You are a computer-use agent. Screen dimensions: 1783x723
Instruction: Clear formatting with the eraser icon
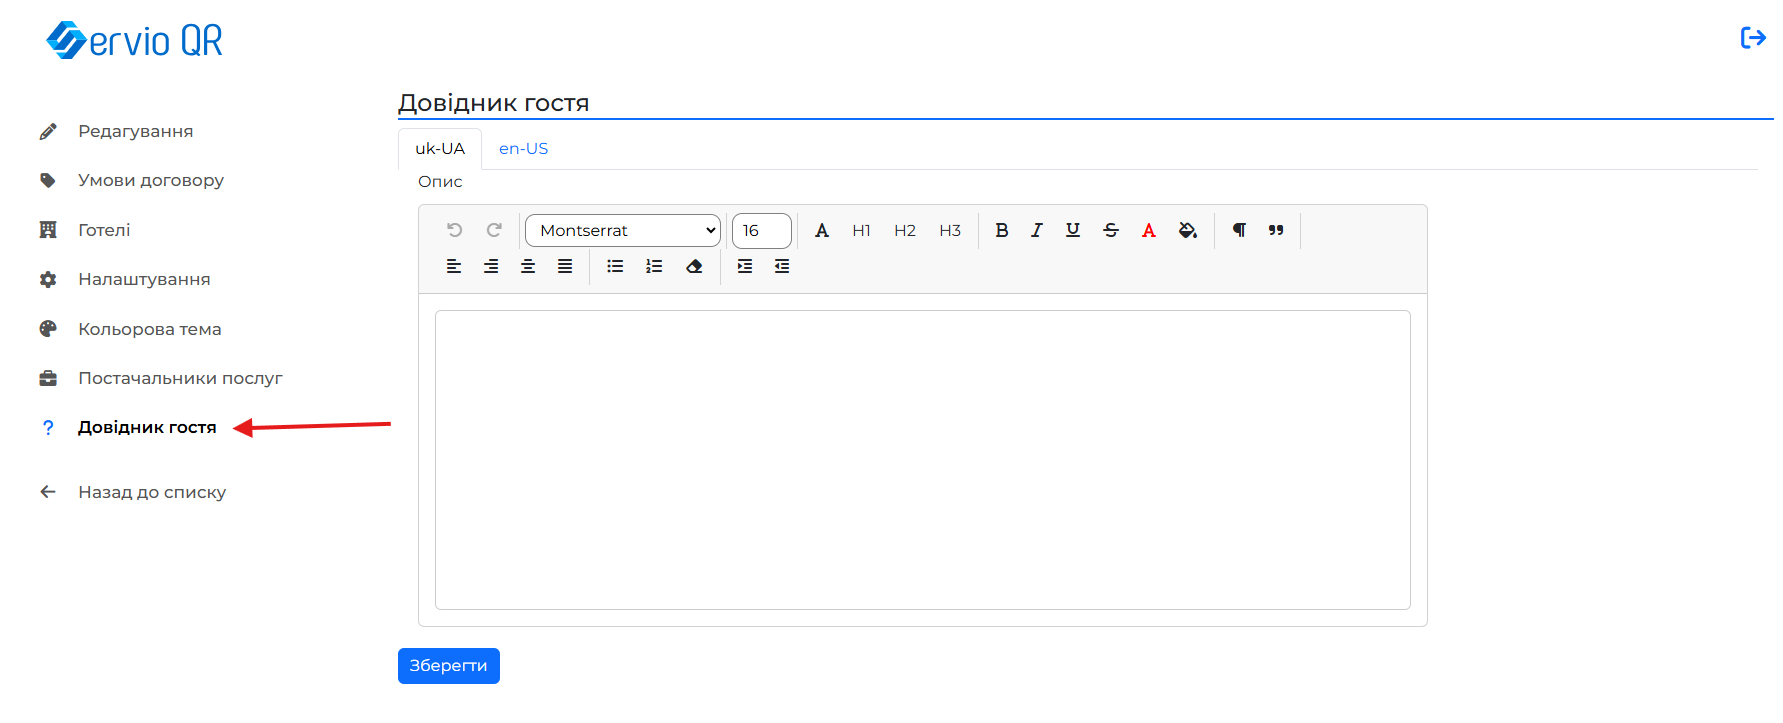(x=694, y=266)
